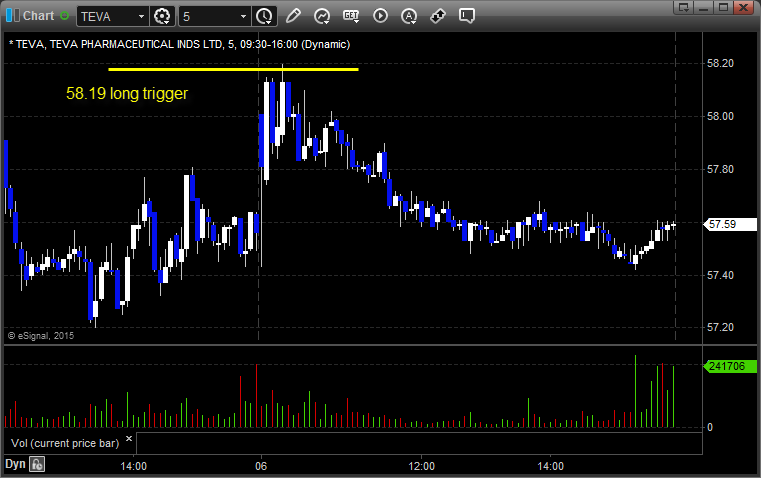Open the window options dropdown in title bar
Screen dimensions: 761x478
(x=684, y=7)
